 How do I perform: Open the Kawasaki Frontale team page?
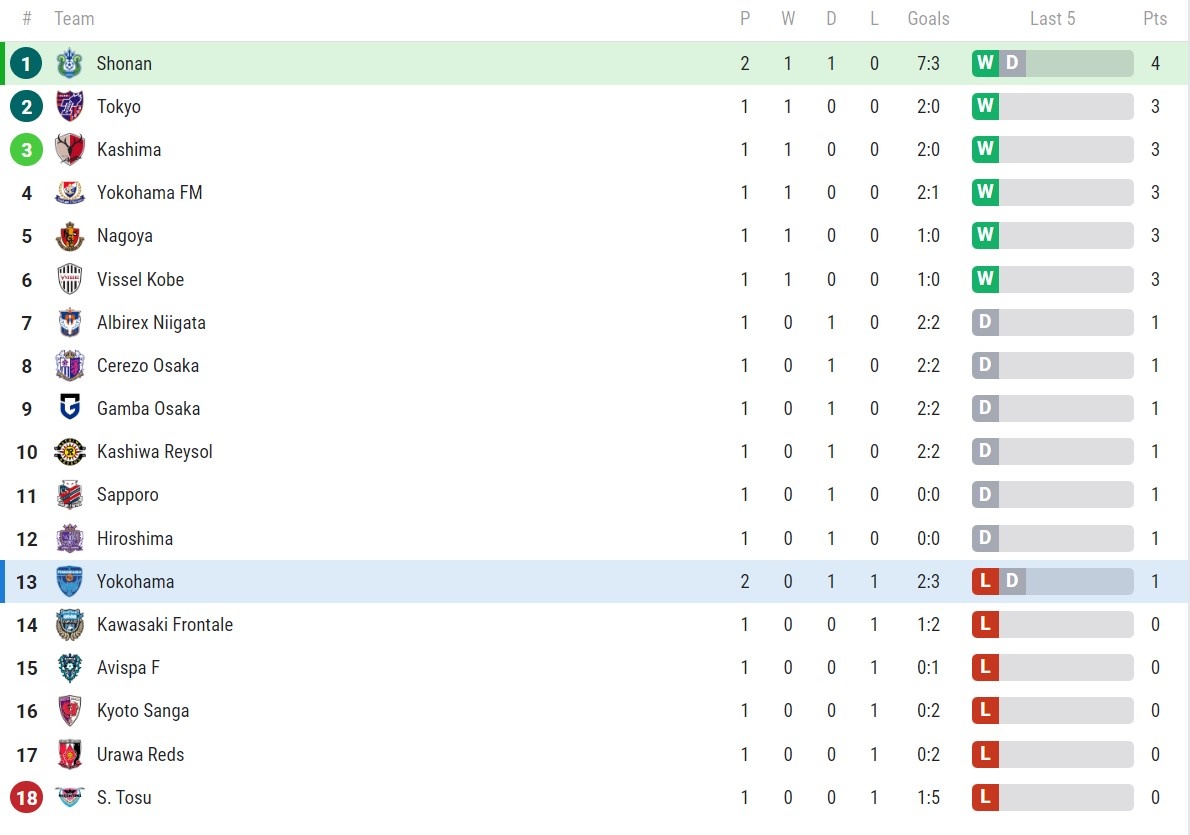coord(164,625)
